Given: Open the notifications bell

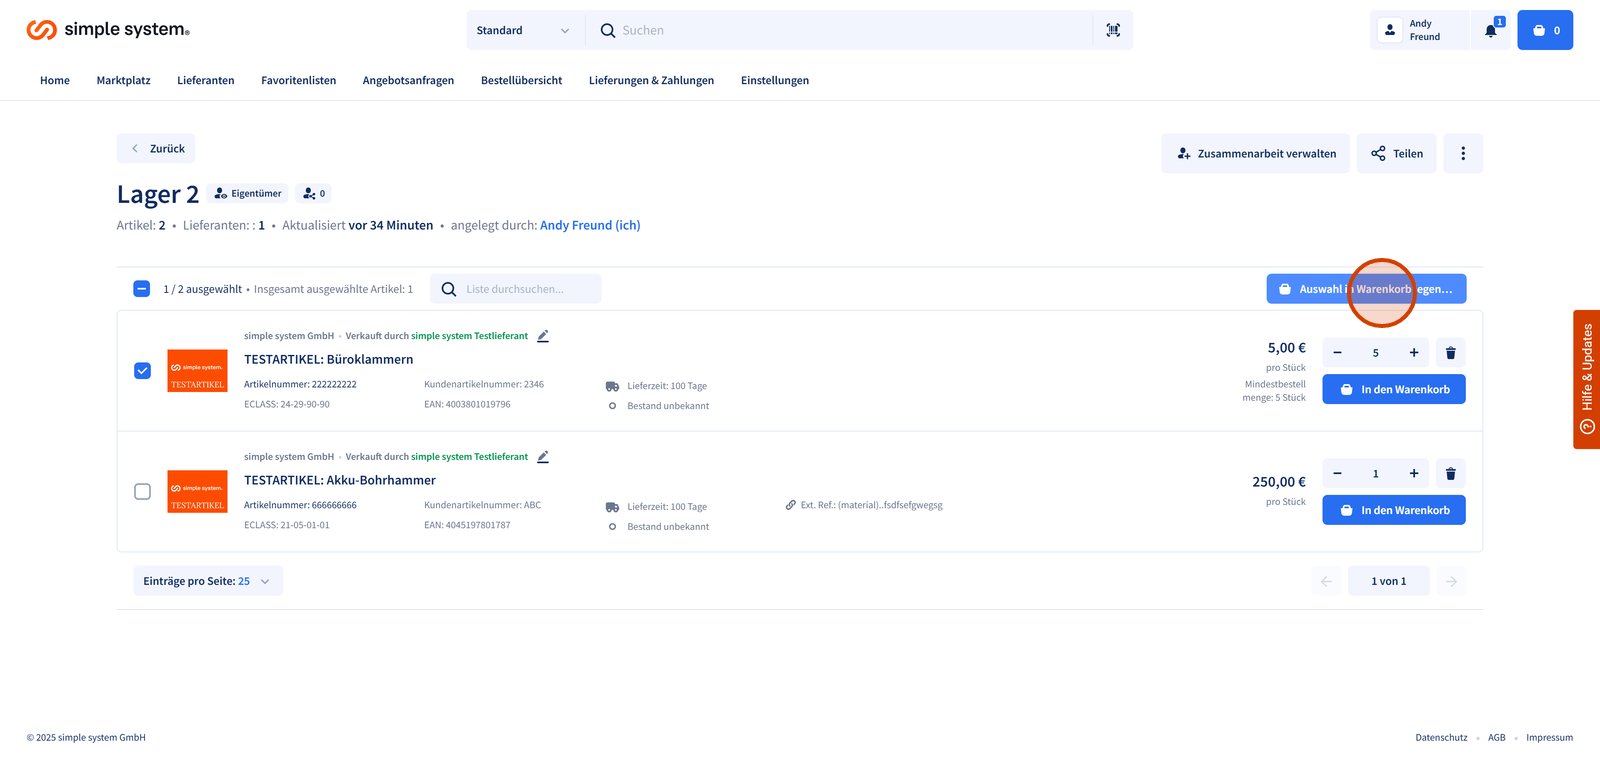Looking at the screenshot, I should (x=1490, y=31).
